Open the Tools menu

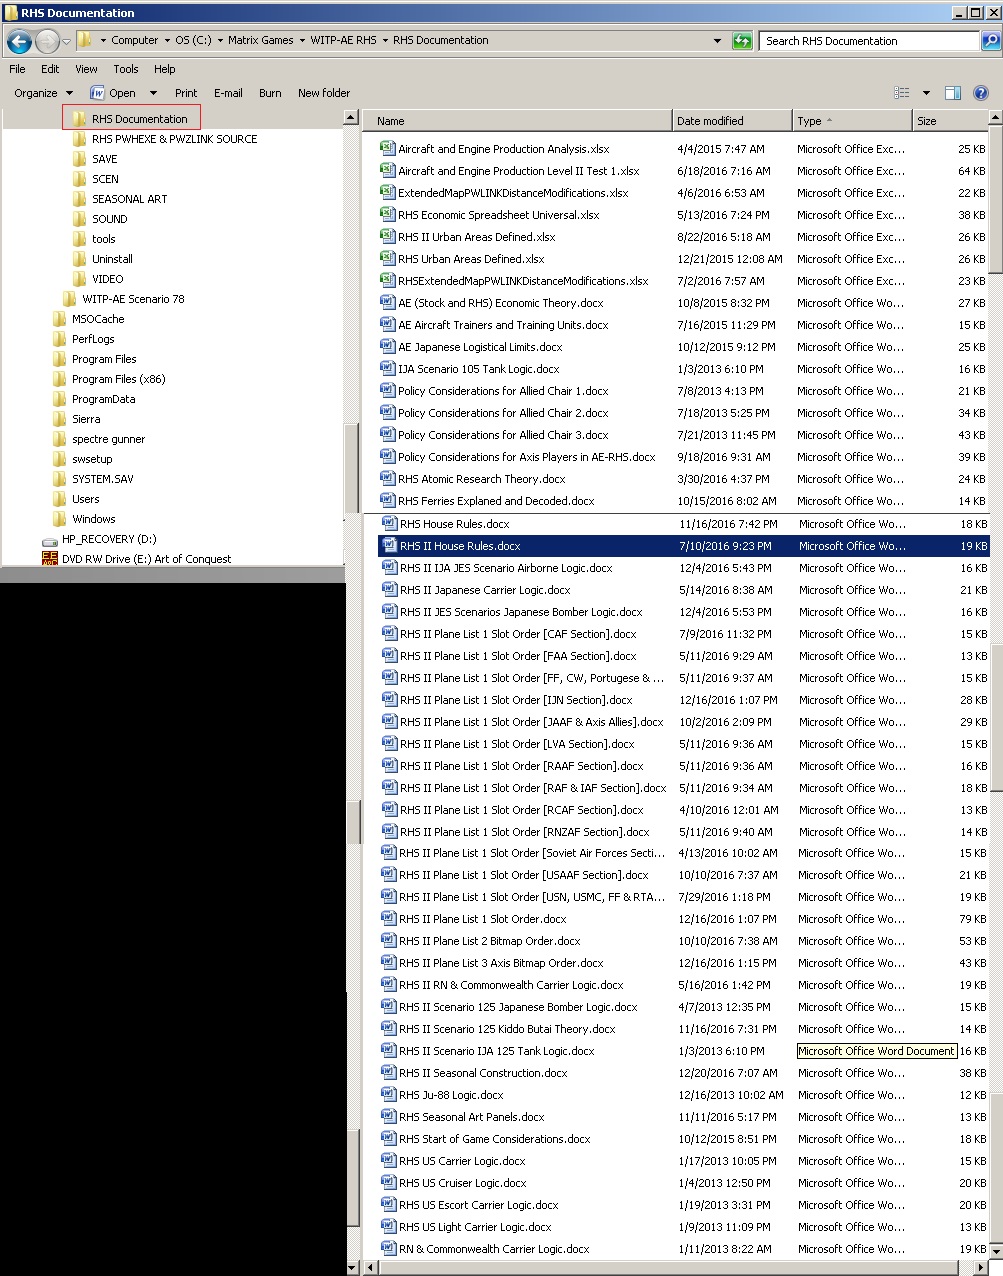pyautogui.click(x=126, y=69)
